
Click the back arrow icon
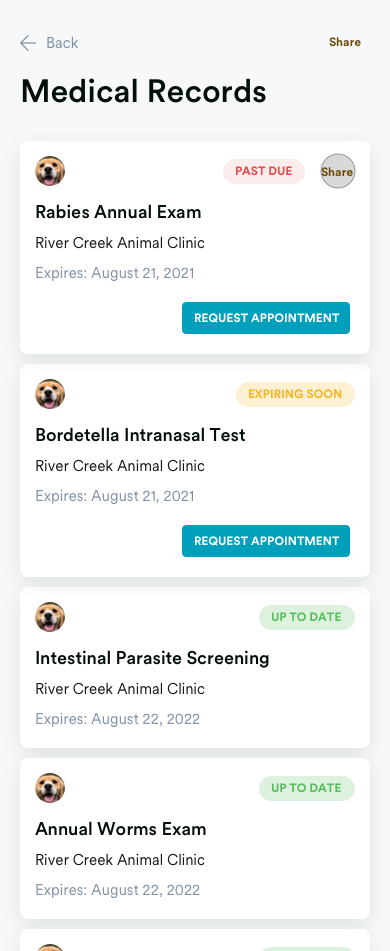28,42
